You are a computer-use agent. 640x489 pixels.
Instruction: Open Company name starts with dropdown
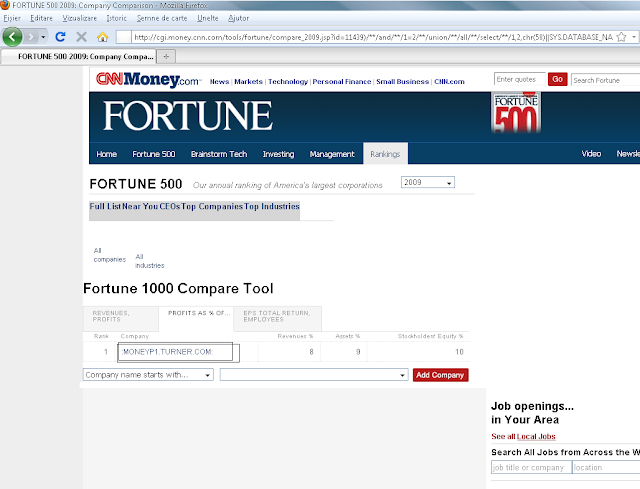pos(148,375)
